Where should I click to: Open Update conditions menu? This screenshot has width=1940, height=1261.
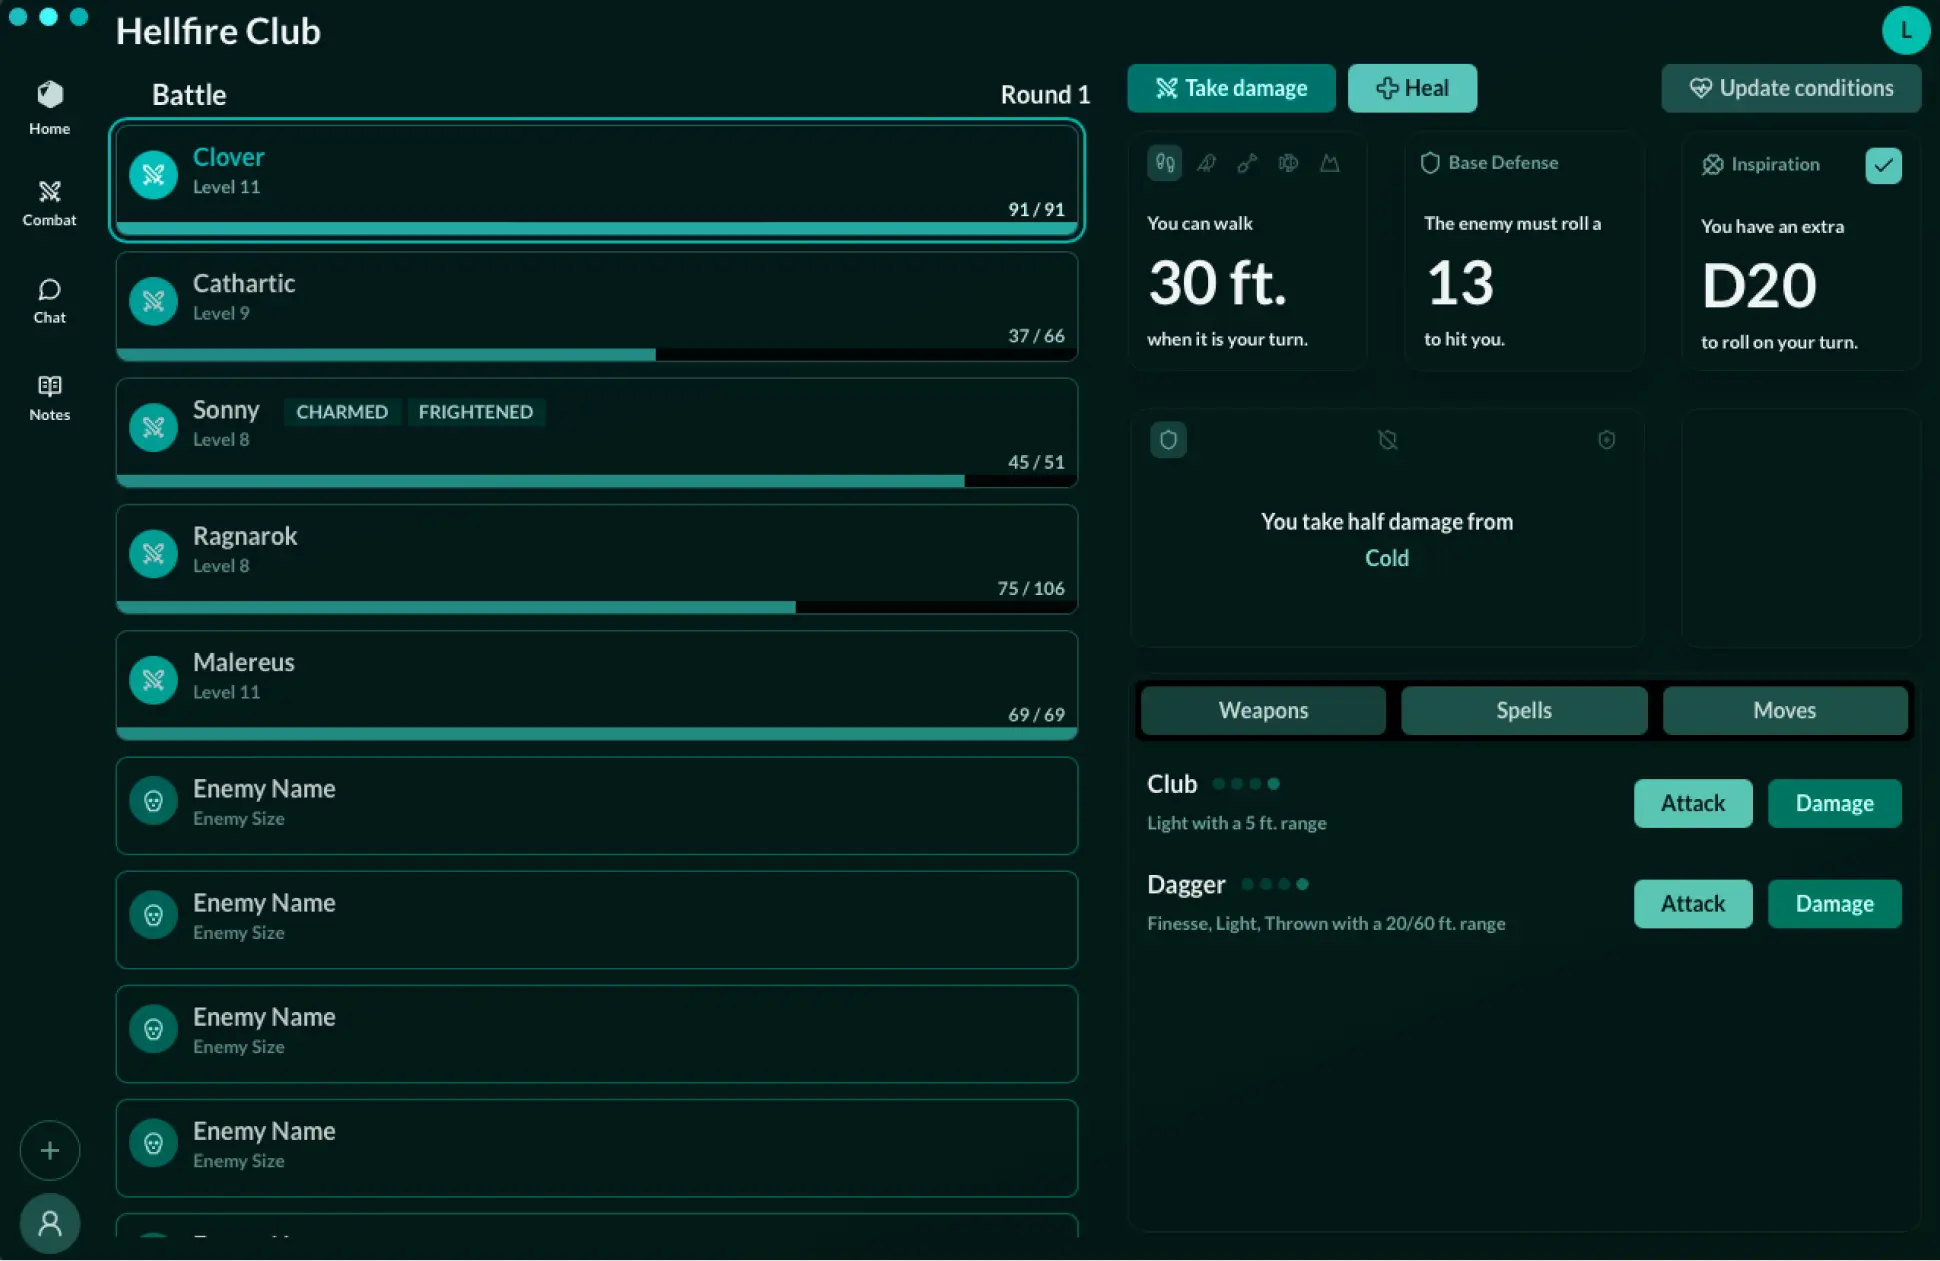pyautogui.click(x=1790, y=88)
